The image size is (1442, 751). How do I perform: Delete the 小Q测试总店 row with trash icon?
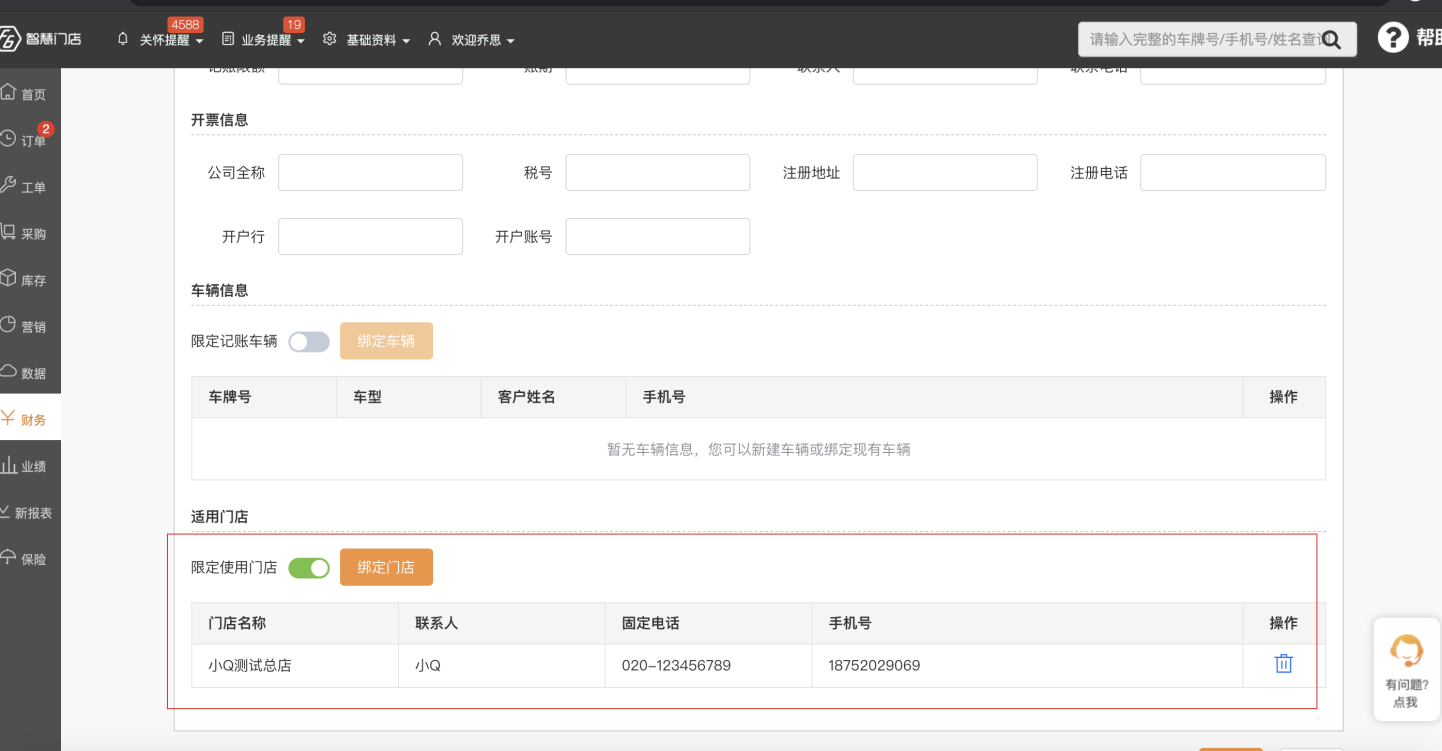coord(1283,664)
